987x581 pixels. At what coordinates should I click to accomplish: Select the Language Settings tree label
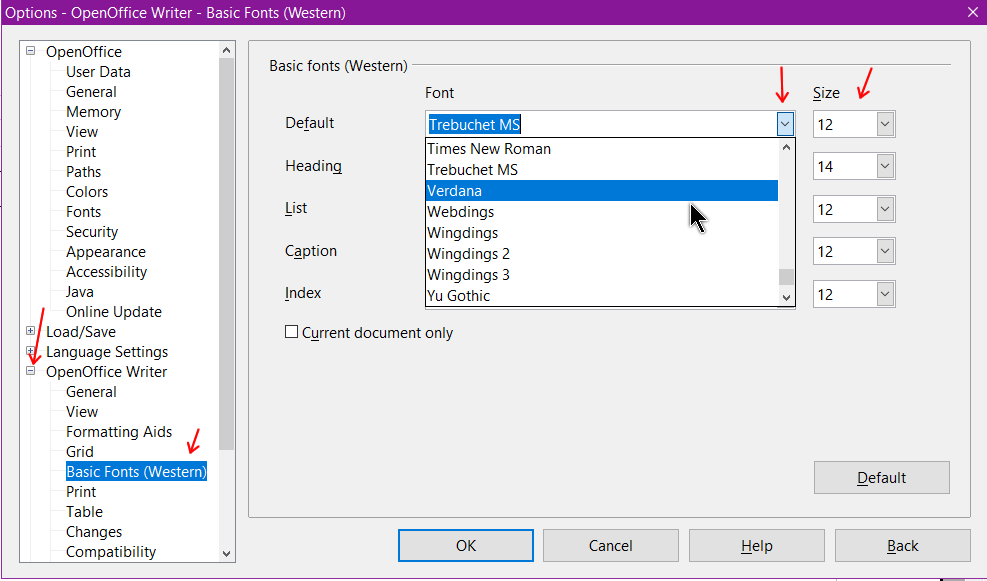tap(107, 352)
